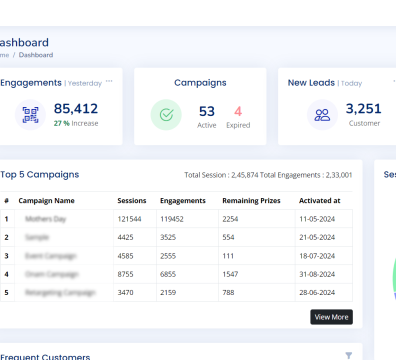Select remaining prizes value 1547

[230, 274]
